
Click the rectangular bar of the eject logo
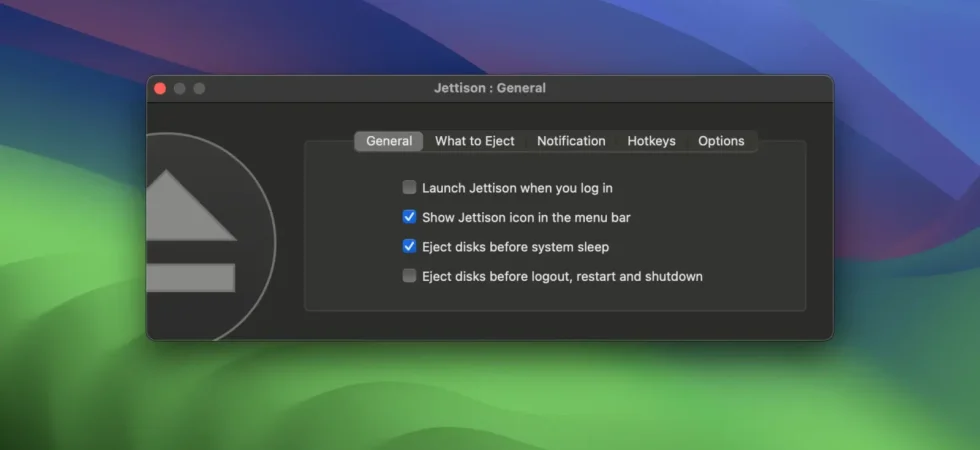(x=191, y=278)
